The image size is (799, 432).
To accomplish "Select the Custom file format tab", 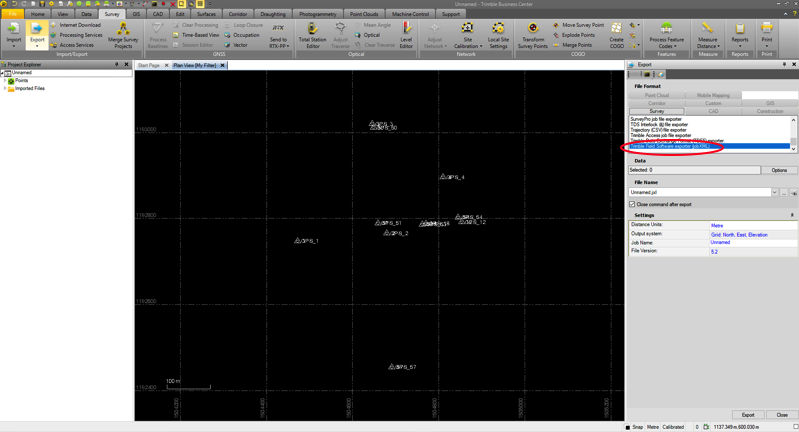I will pyautogui.click(x=713, y=103).
